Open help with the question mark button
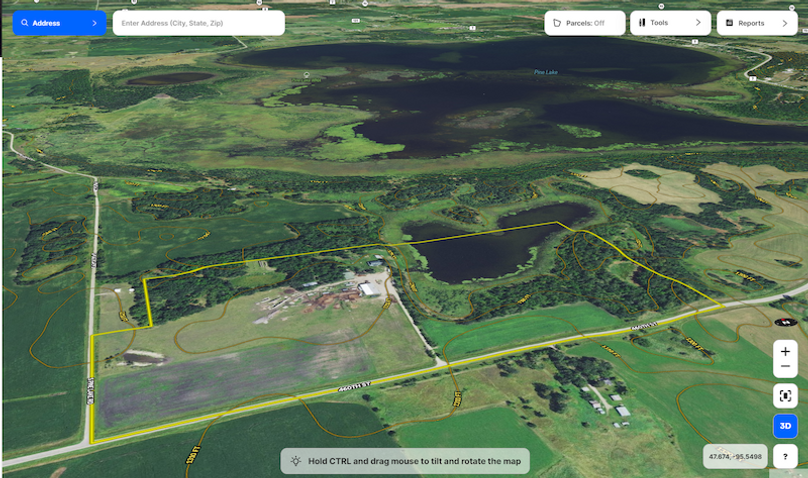Screen dimensions: 808x478 coord(785,456)
